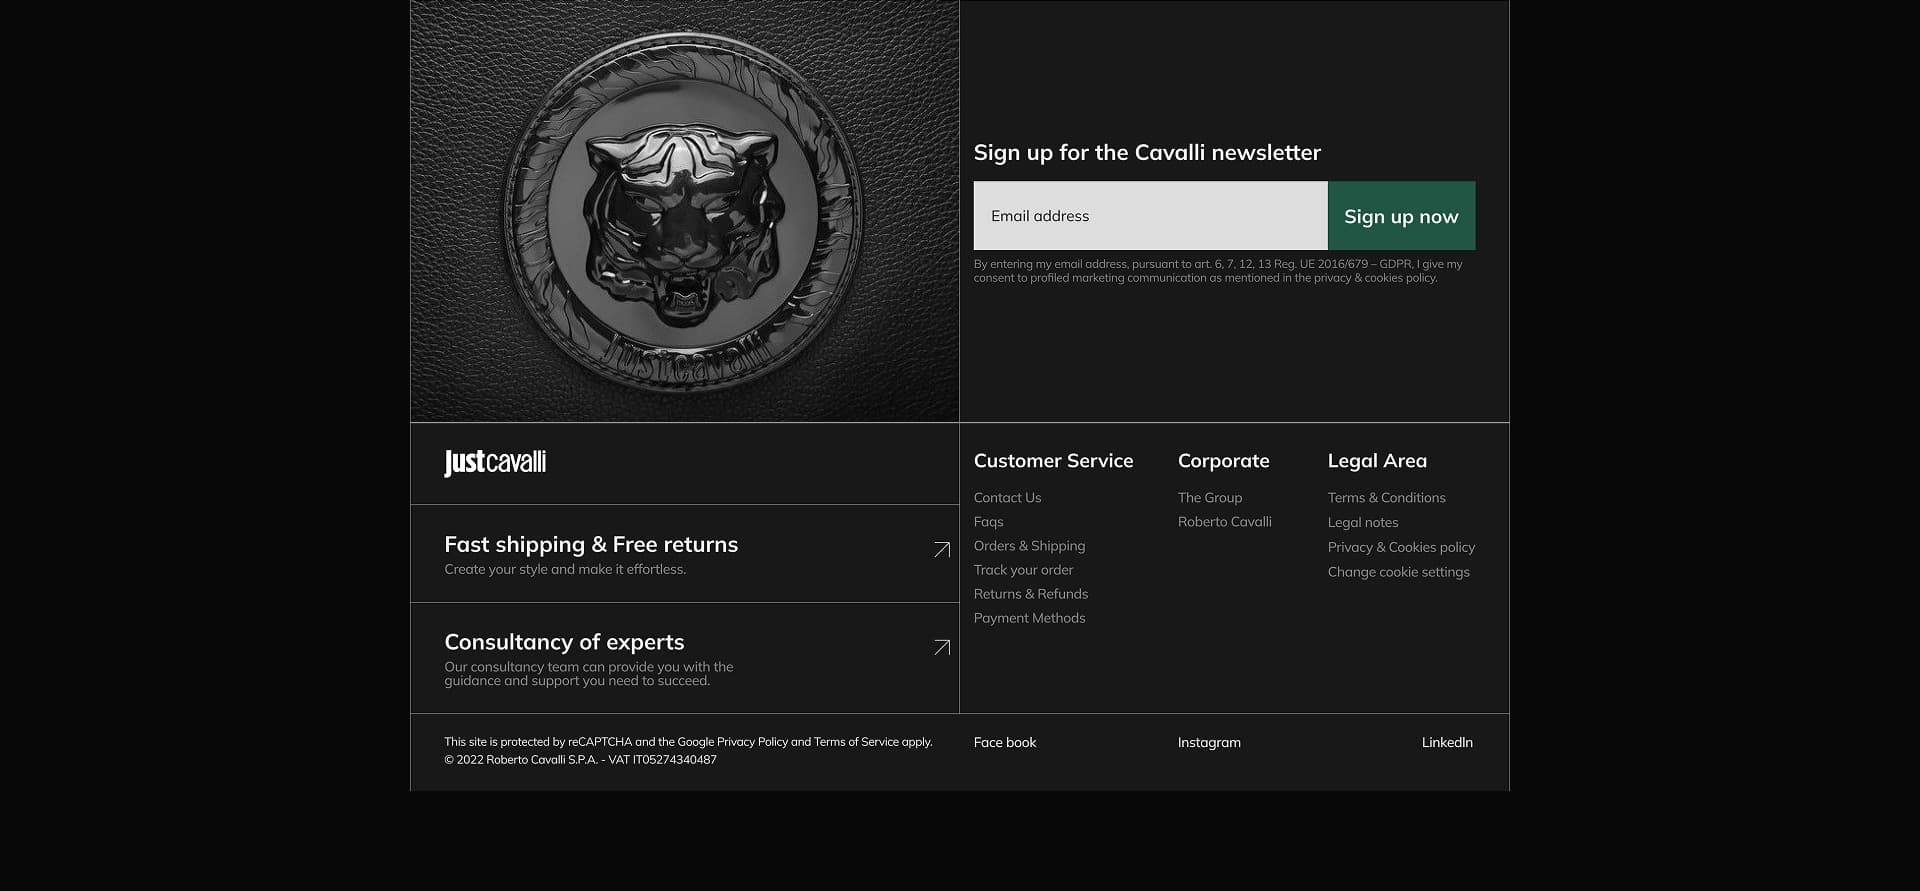Read the Terms & Conditions
1920x891 pixels.
click(x=1386, y=498)
